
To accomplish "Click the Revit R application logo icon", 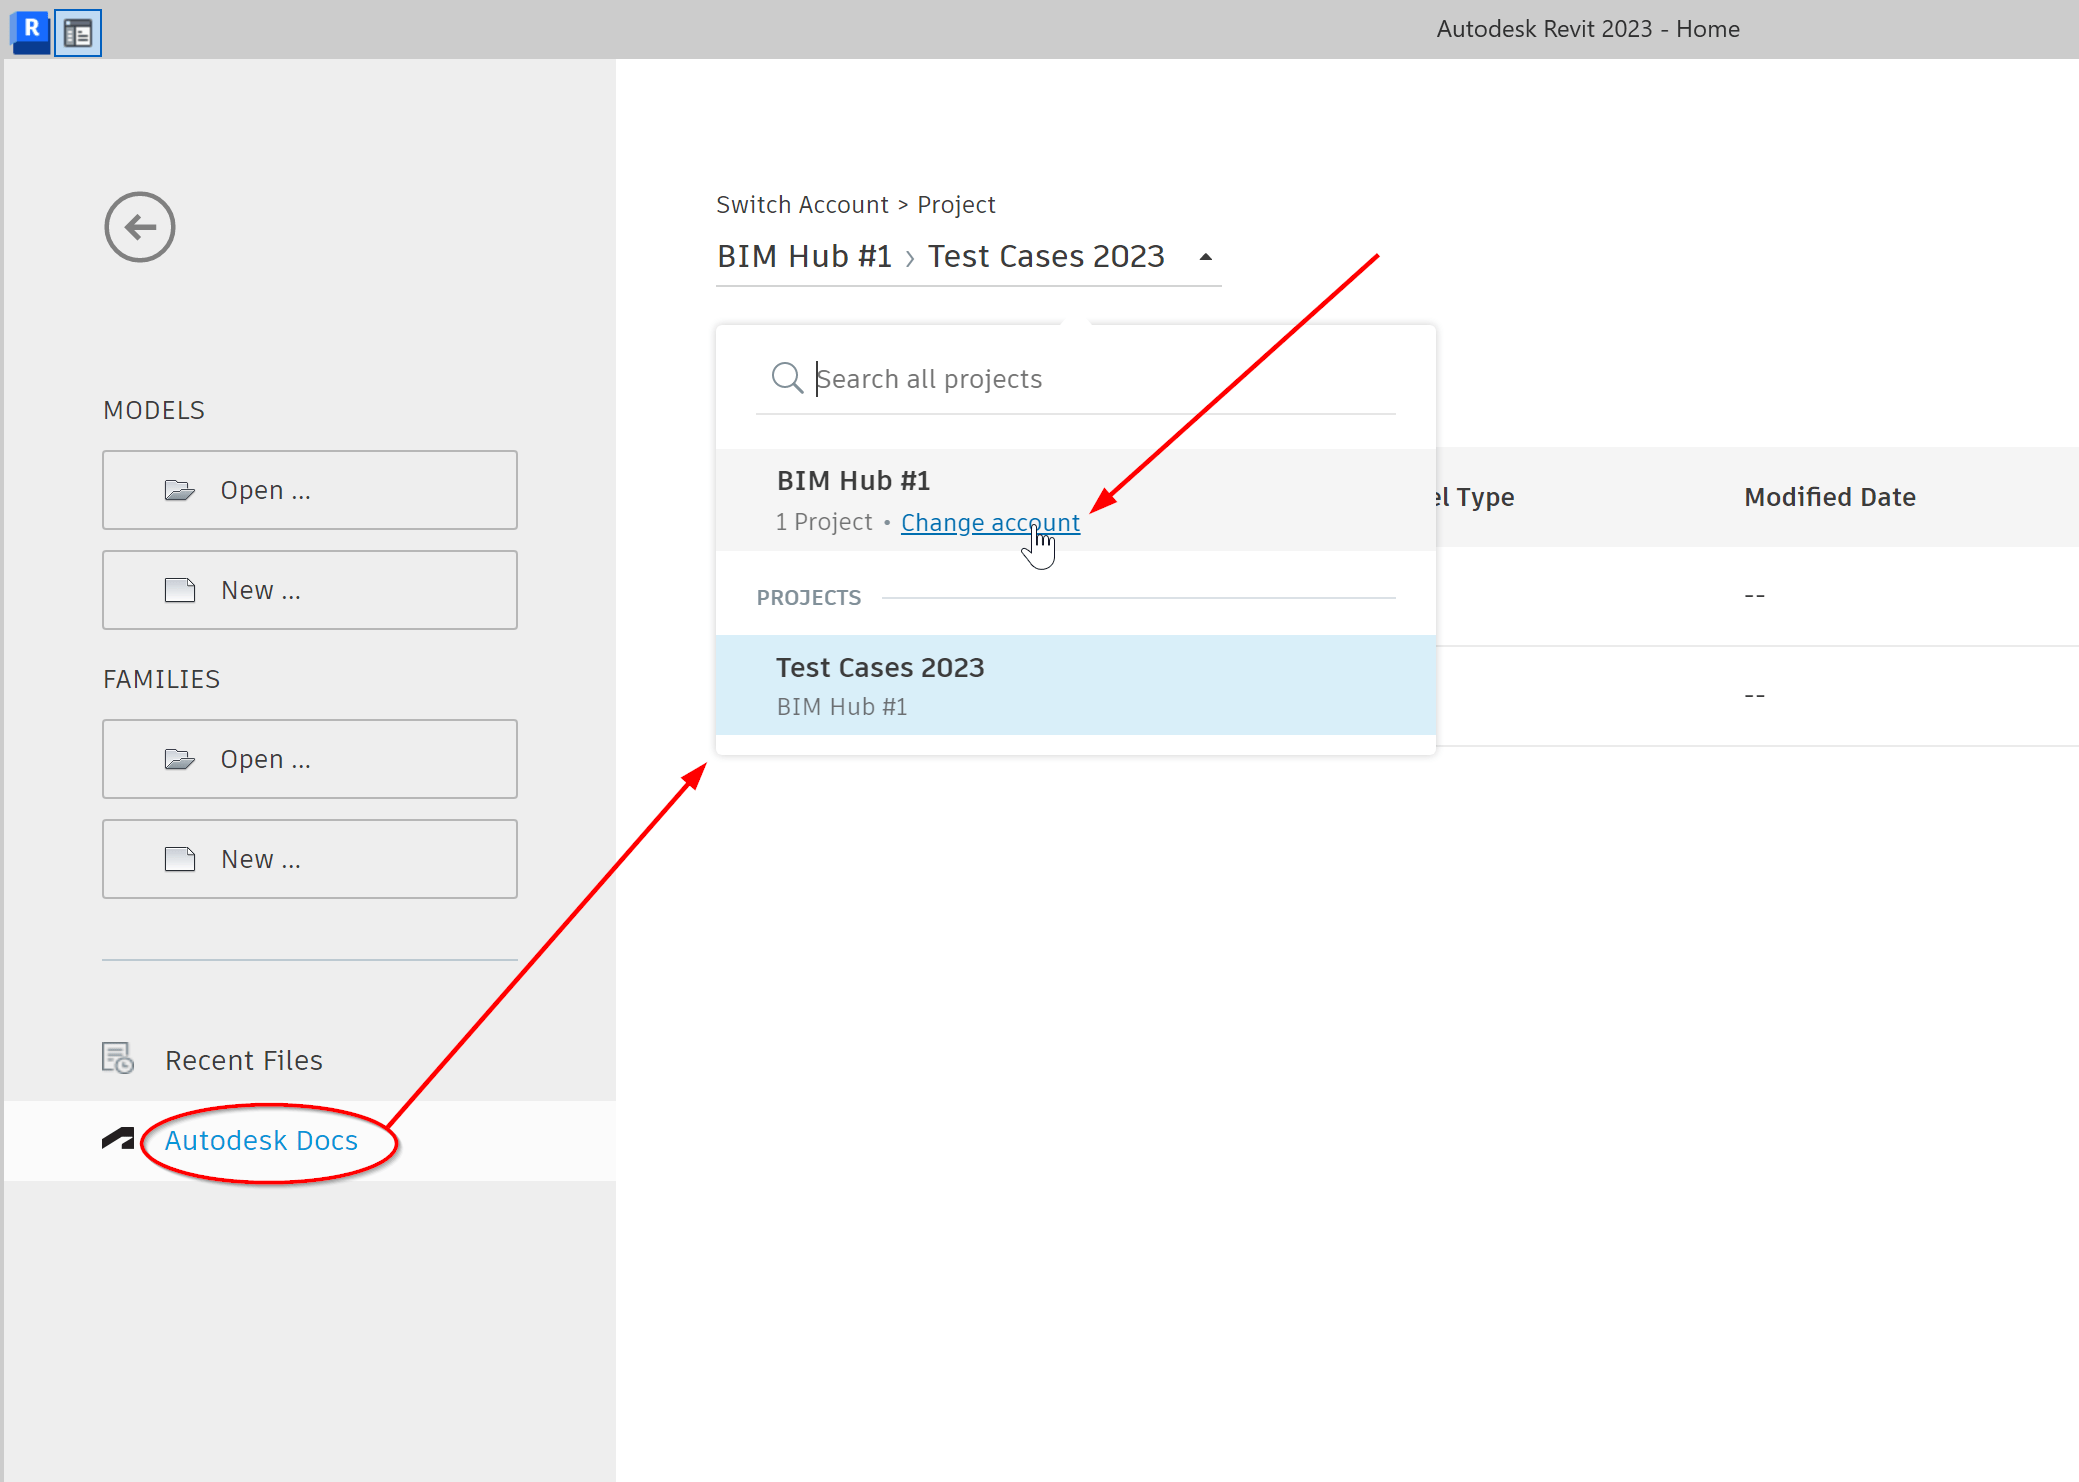I will pos(30,31).
